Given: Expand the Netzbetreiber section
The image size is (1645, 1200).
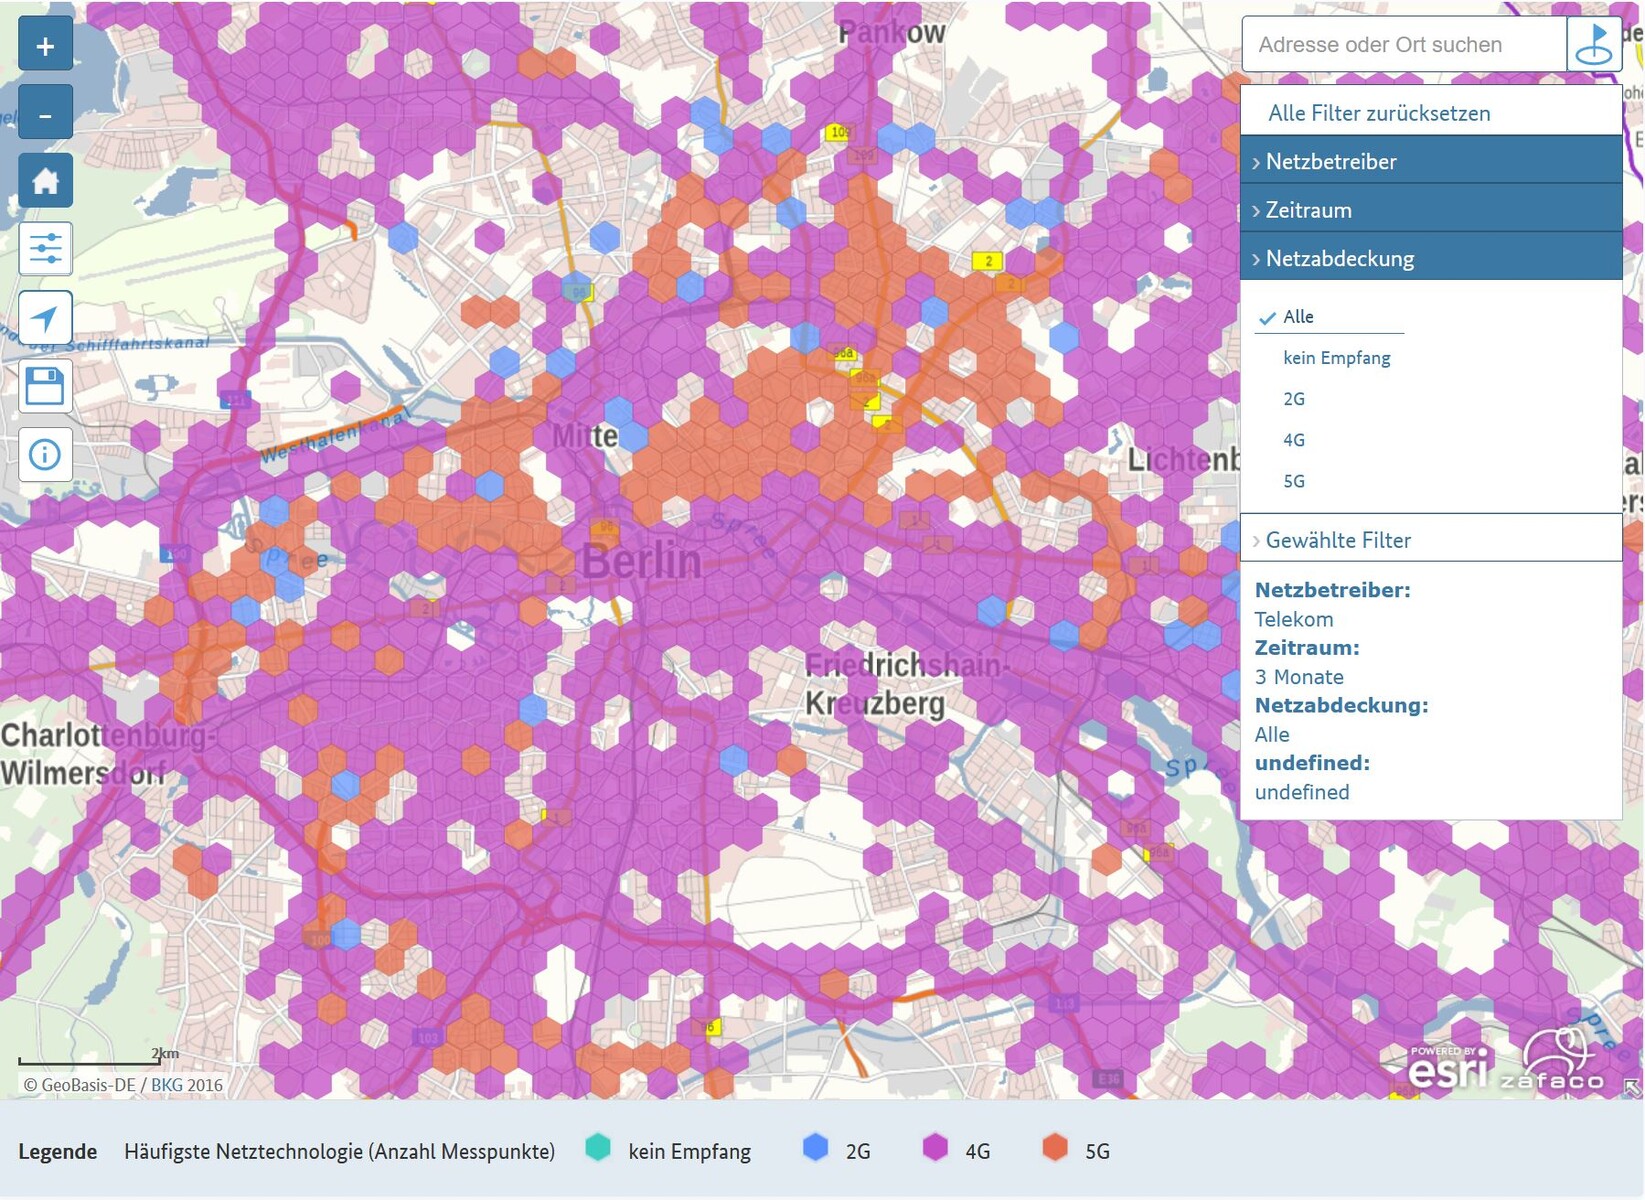Looking at the screenshot, I should [1431, 161].
